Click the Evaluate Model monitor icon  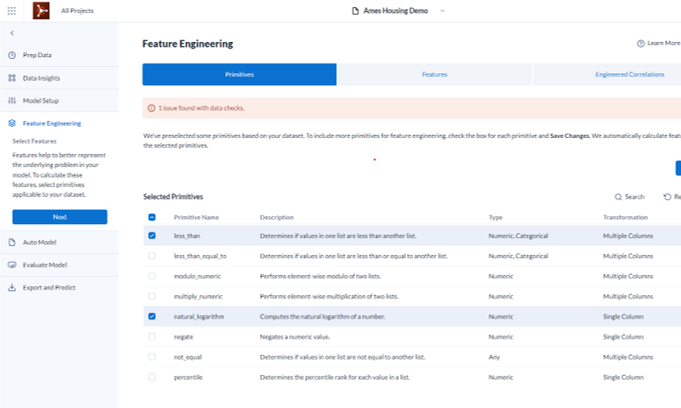12,265
